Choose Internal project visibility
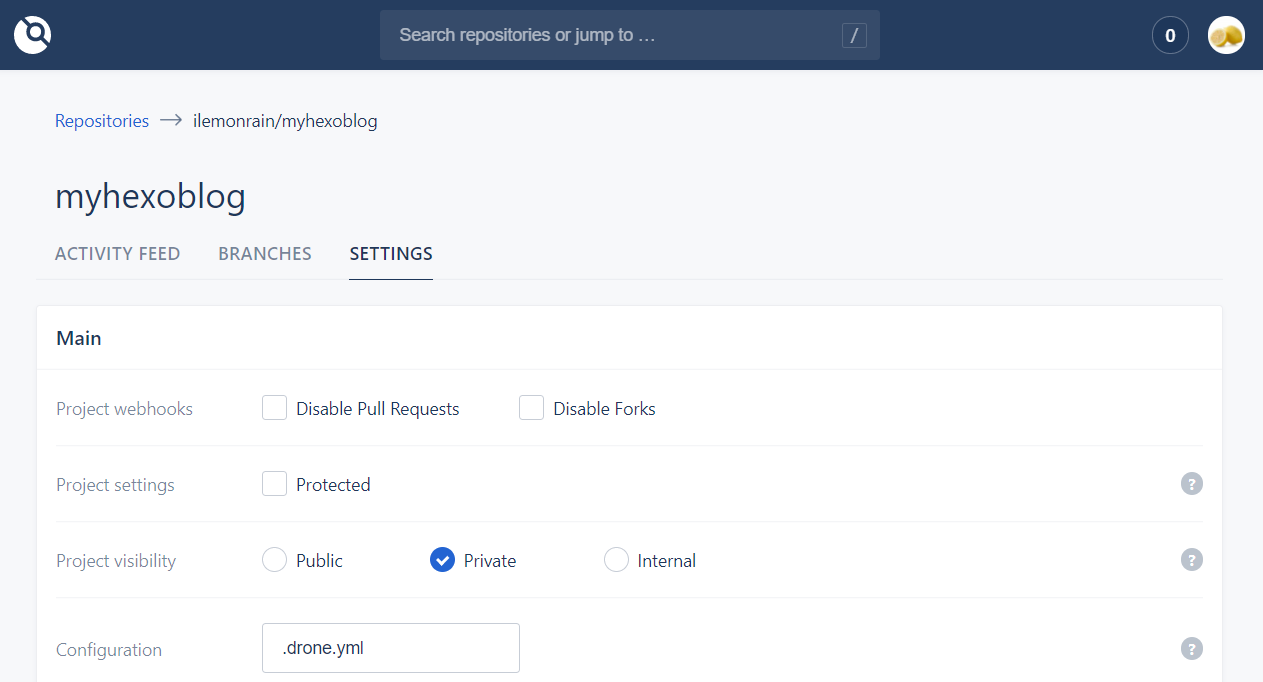 (616, 560)
